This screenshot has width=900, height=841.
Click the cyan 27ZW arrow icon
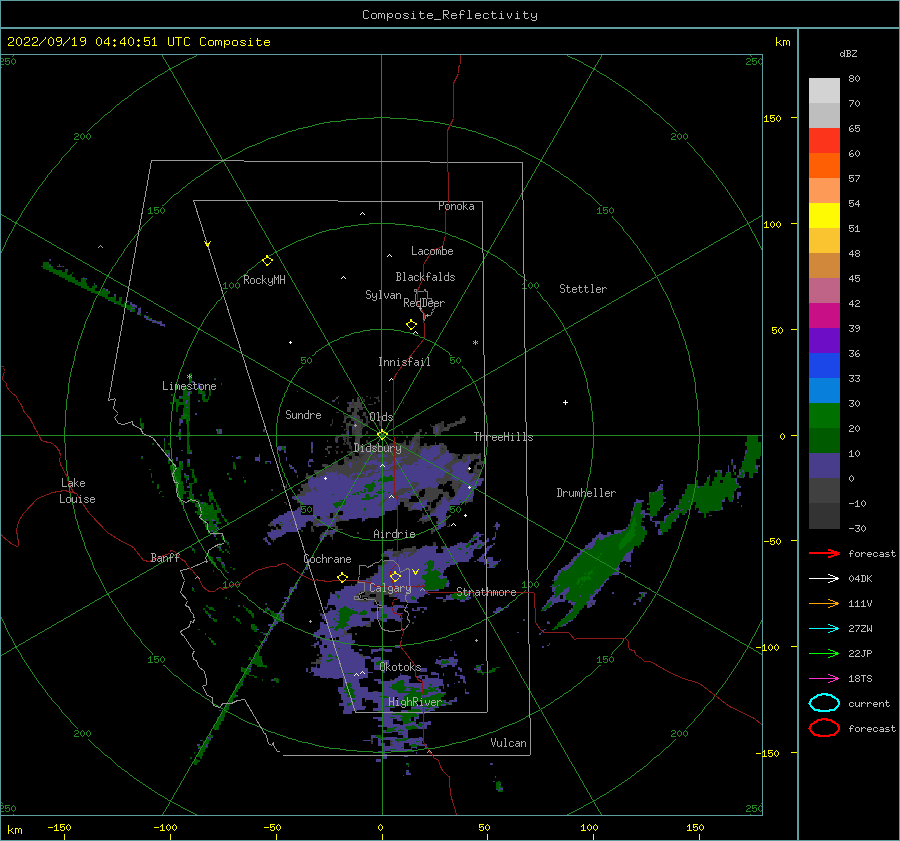click(x=824, y=629)
